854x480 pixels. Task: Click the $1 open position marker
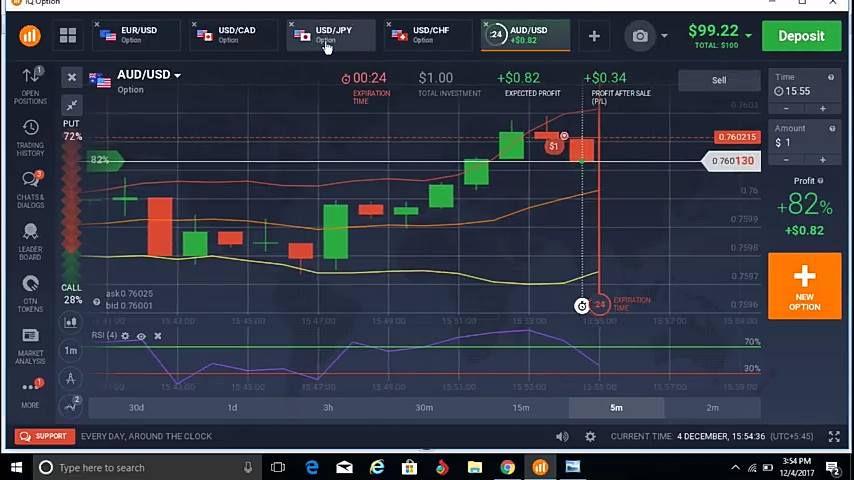553,146
